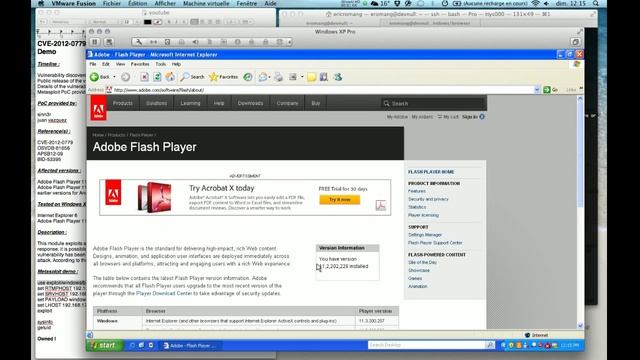Open the Fichier menu in macOS menu bar
The width and height of the screenshot is (640, 360).
[x=111, y=3]
